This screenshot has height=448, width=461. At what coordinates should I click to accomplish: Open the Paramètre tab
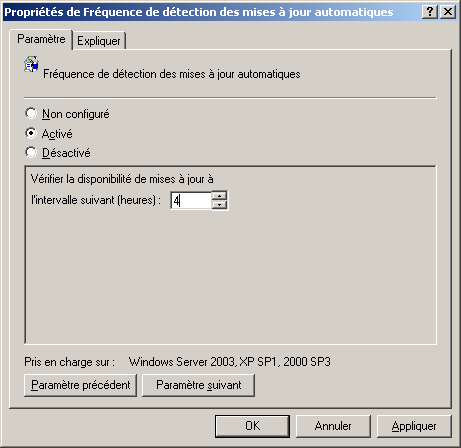pos(41,39)
